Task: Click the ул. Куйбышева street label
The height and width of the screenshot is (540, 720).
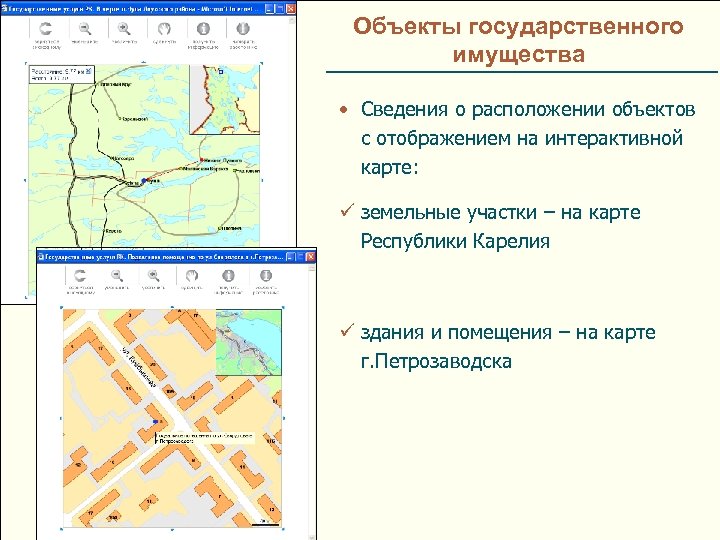Action: (x=138, y=367)
